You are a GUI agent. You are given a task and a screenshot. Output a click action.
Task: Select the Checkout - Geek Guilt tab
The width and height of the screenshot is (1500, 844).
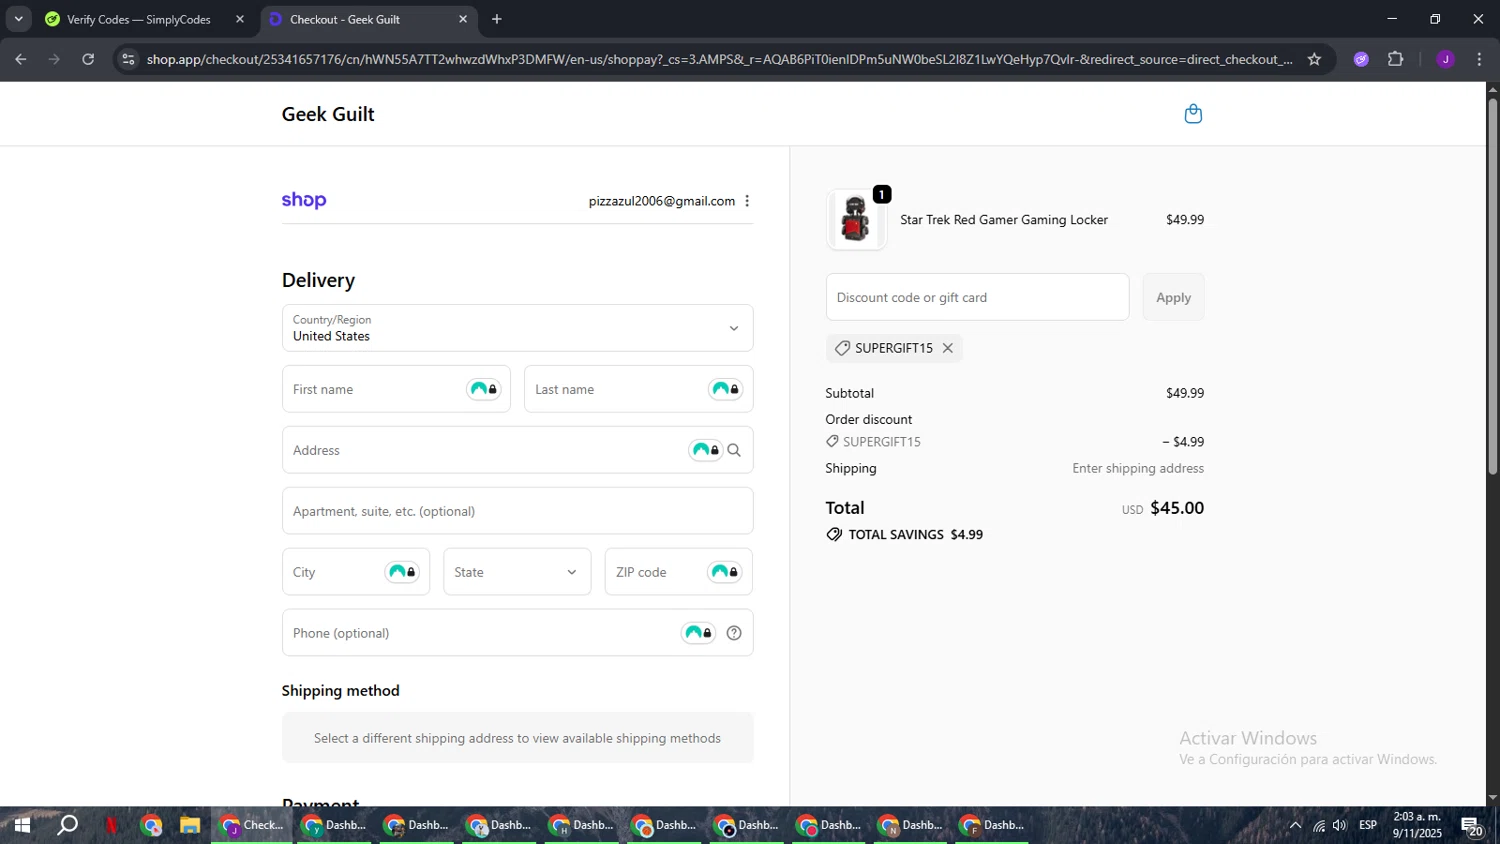[x=368, y=19]
